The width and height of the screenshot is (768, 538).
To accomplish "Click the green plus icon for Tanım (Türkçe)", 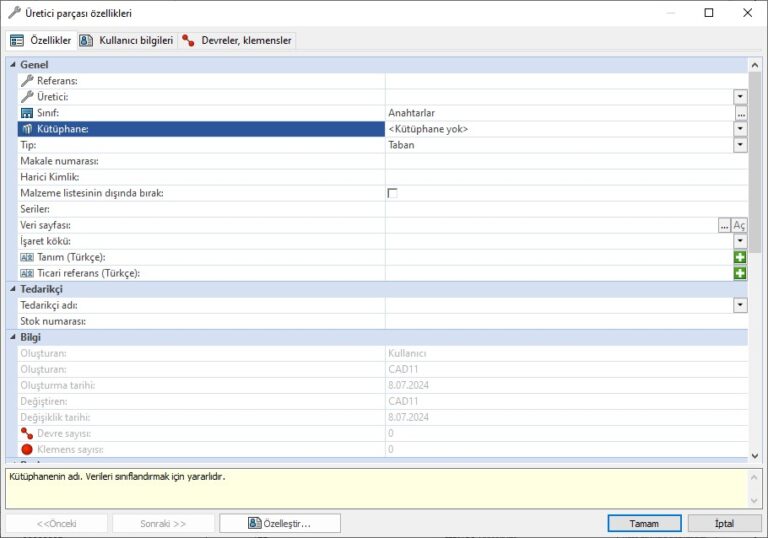I will 740,257.
